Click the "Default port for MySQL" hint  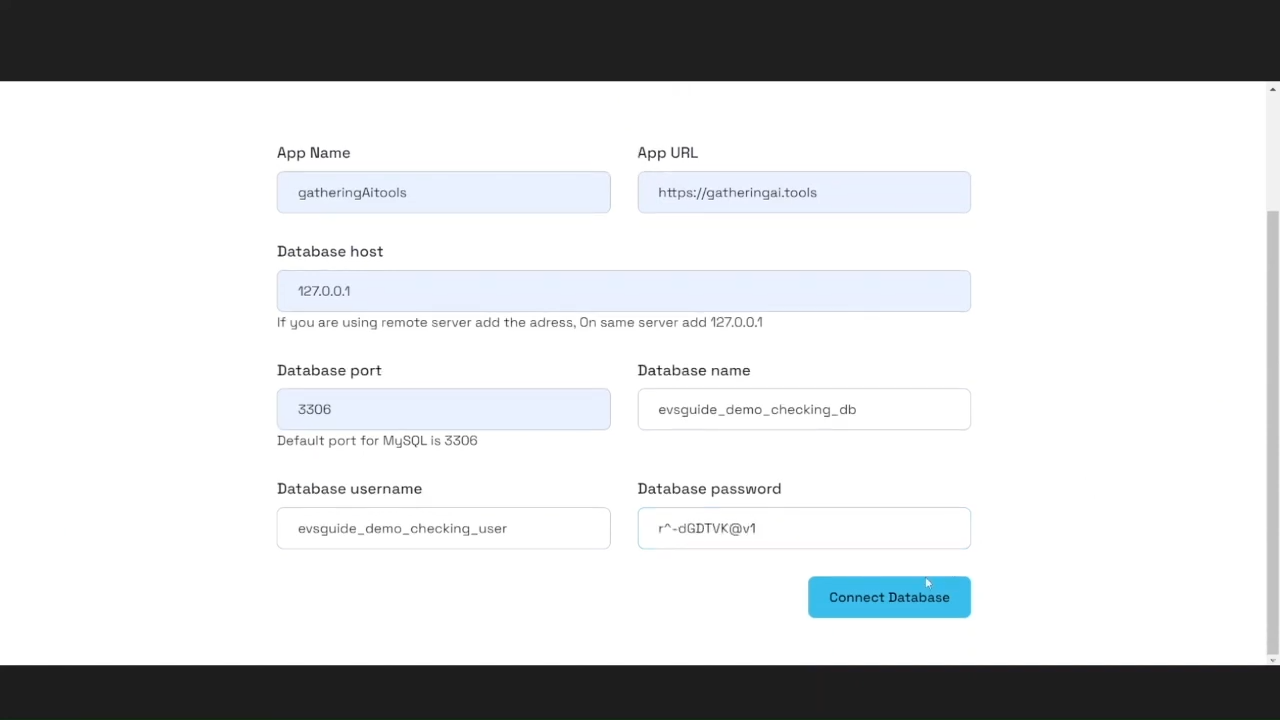point(377,441)
